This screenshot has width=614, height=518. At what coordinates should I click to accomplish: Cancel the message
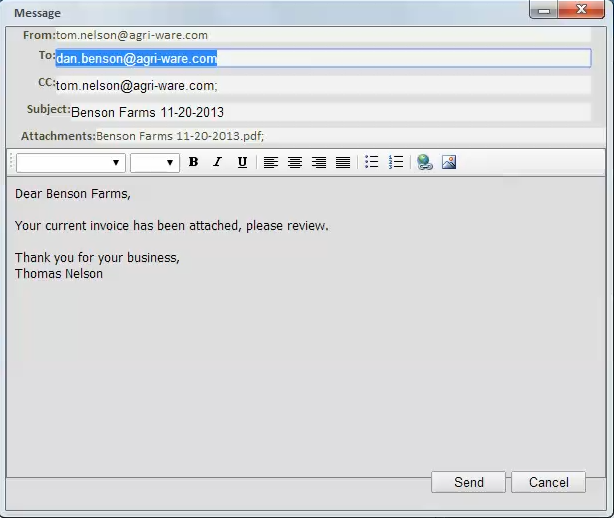point(549,482)
